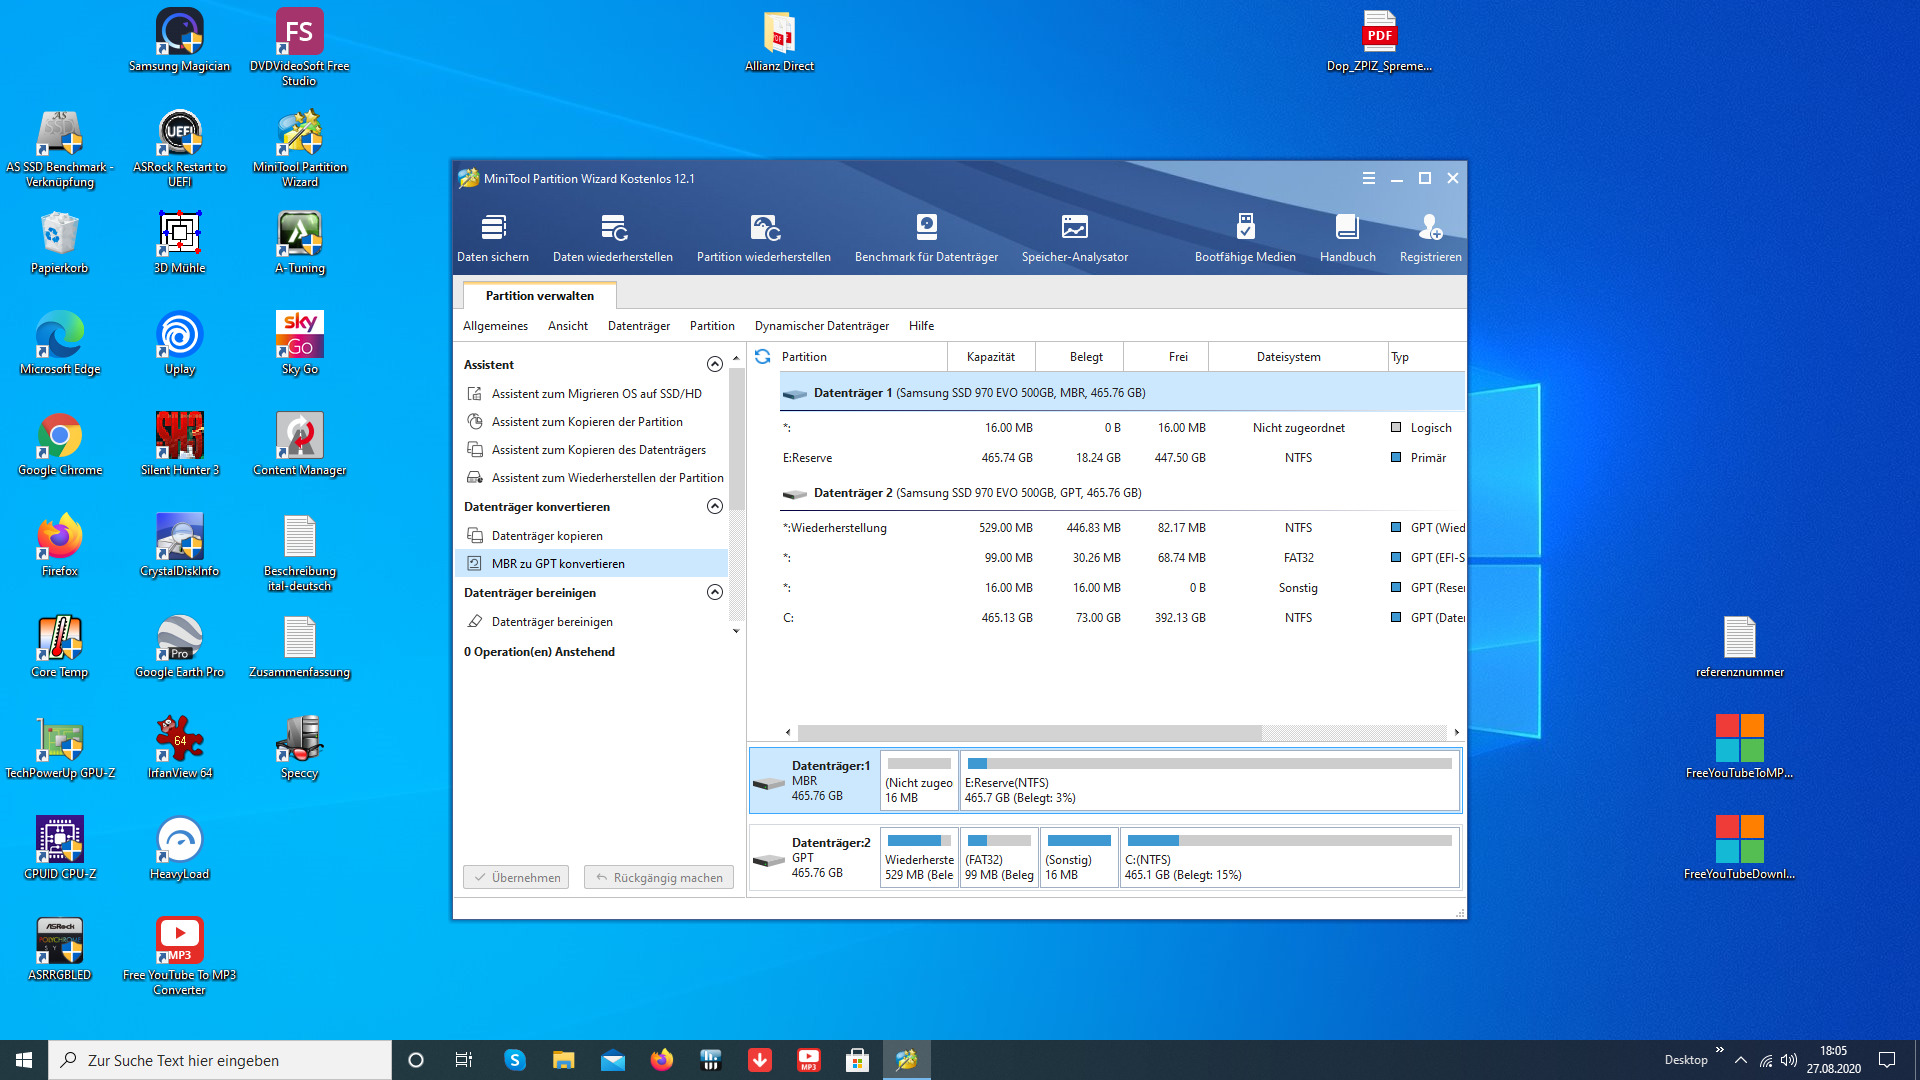Open CPUID CPU-Z desktop icon
Image resolution: width=1920 pixels, height=1080 pixels.
(60, 849)
